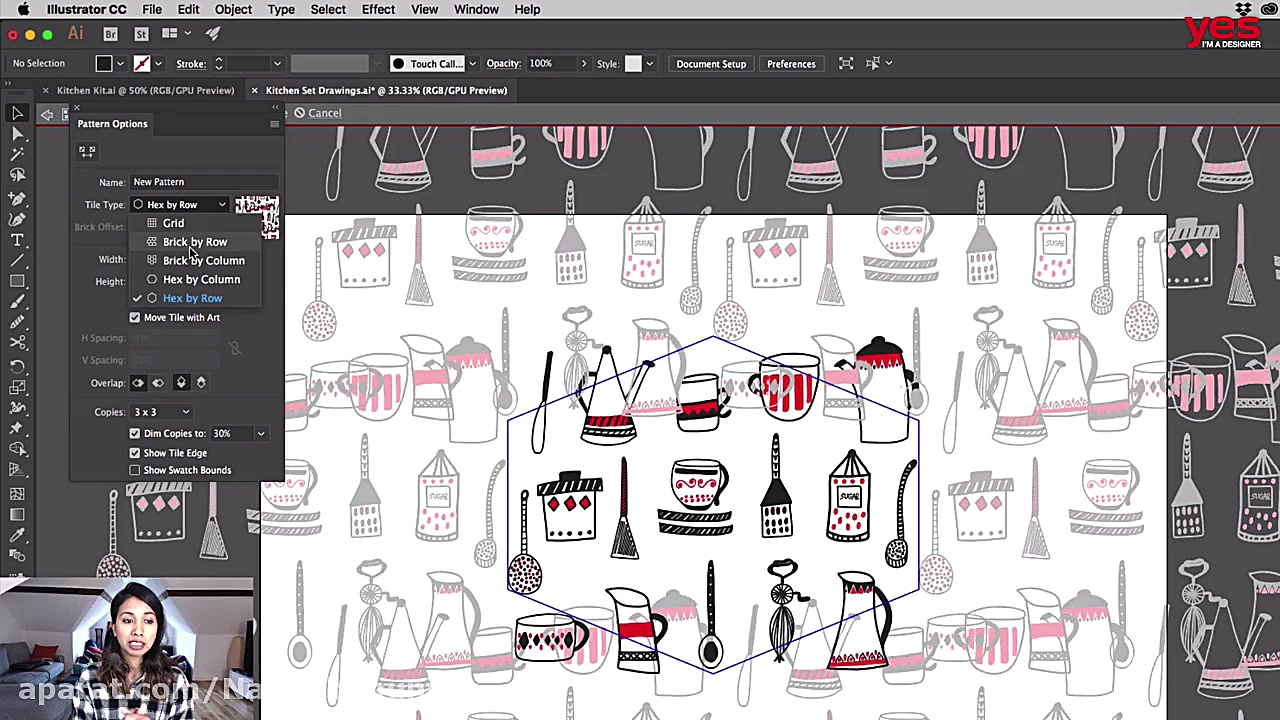Image resolution: width=1280 pixels, height=720 pixels.
Task: Select the Type tool
Action: point(17,240)
